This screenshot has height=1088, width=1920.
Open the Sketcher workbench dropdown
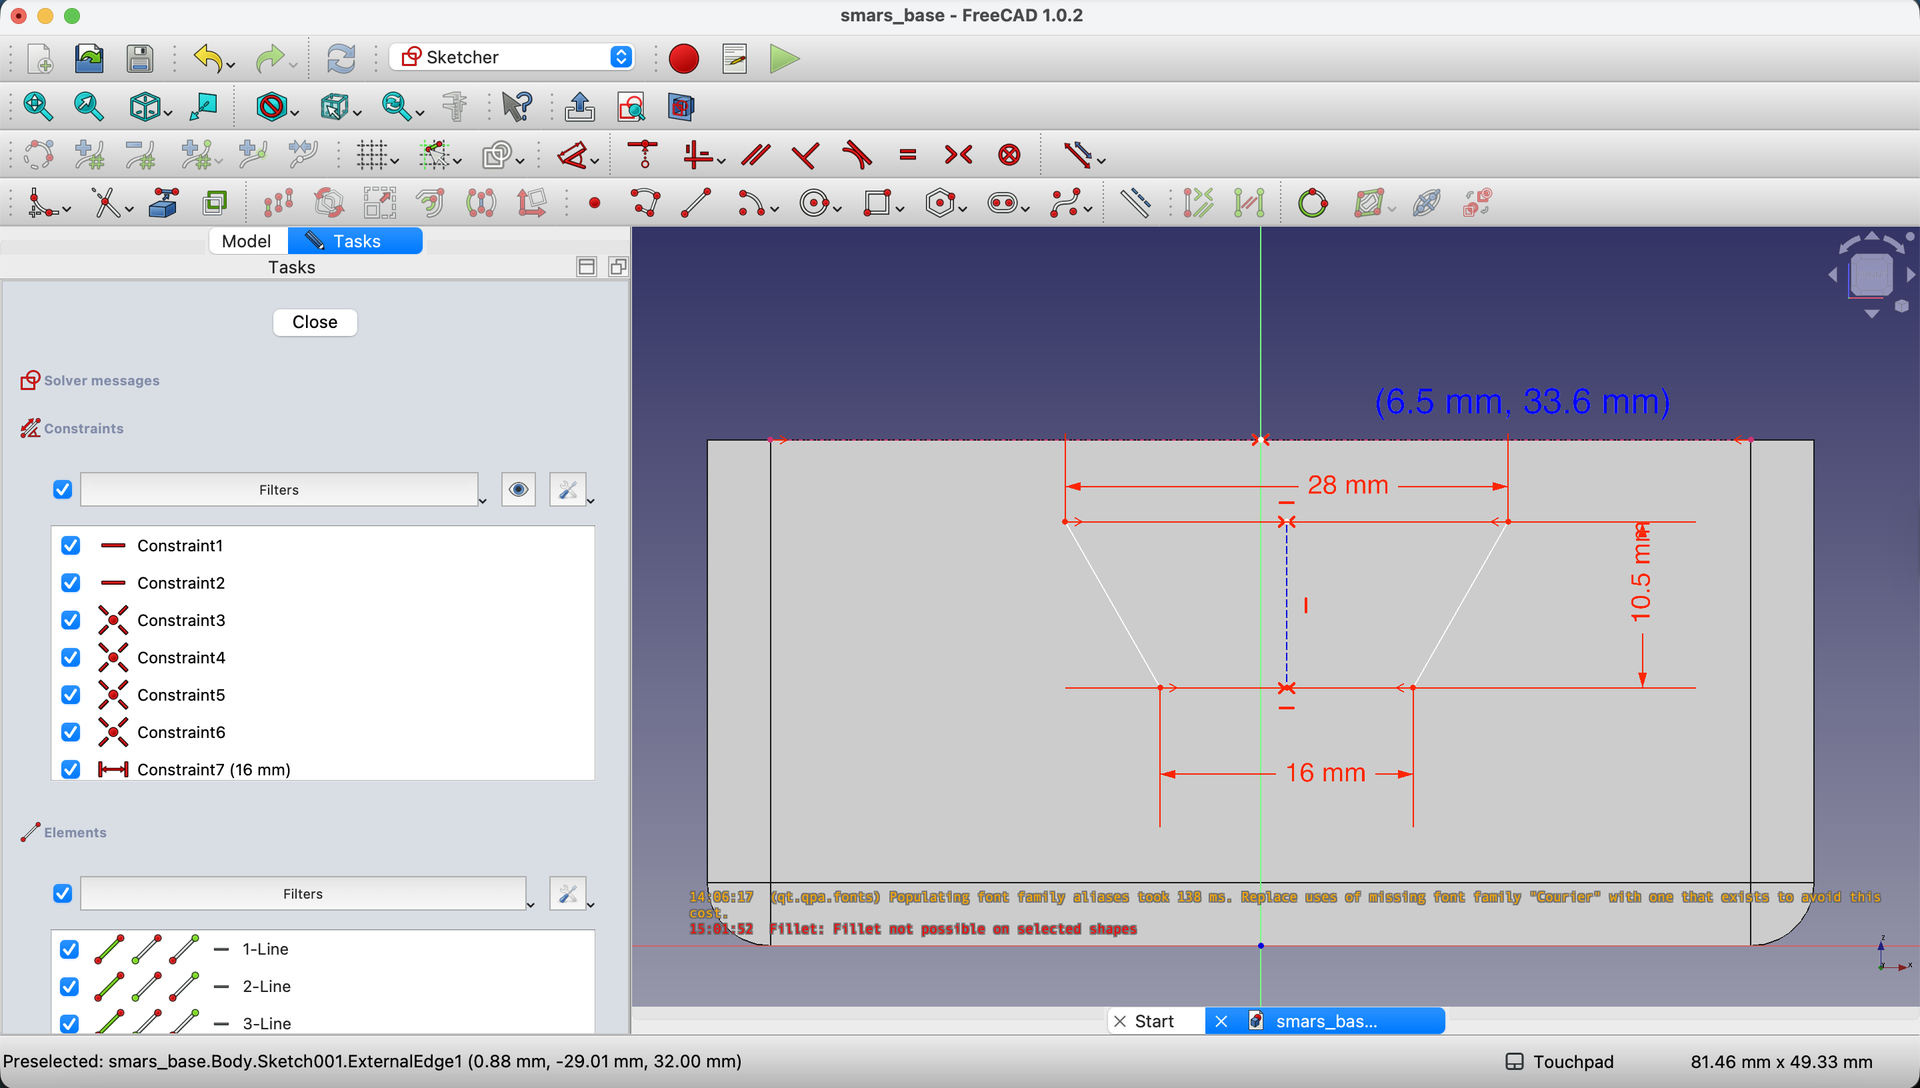(512, 57)
